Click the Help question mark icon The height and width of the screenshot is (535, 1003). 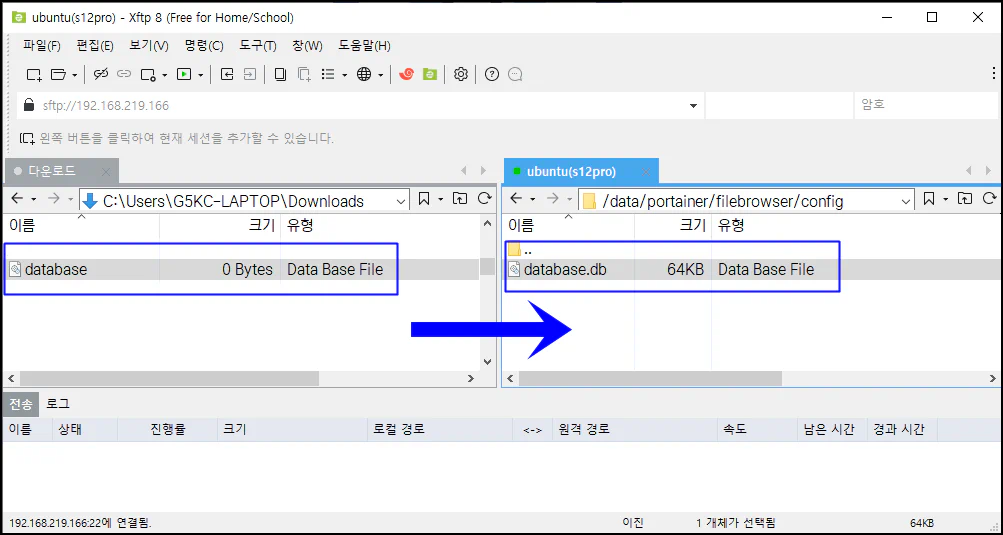click(x=491, y=75)
